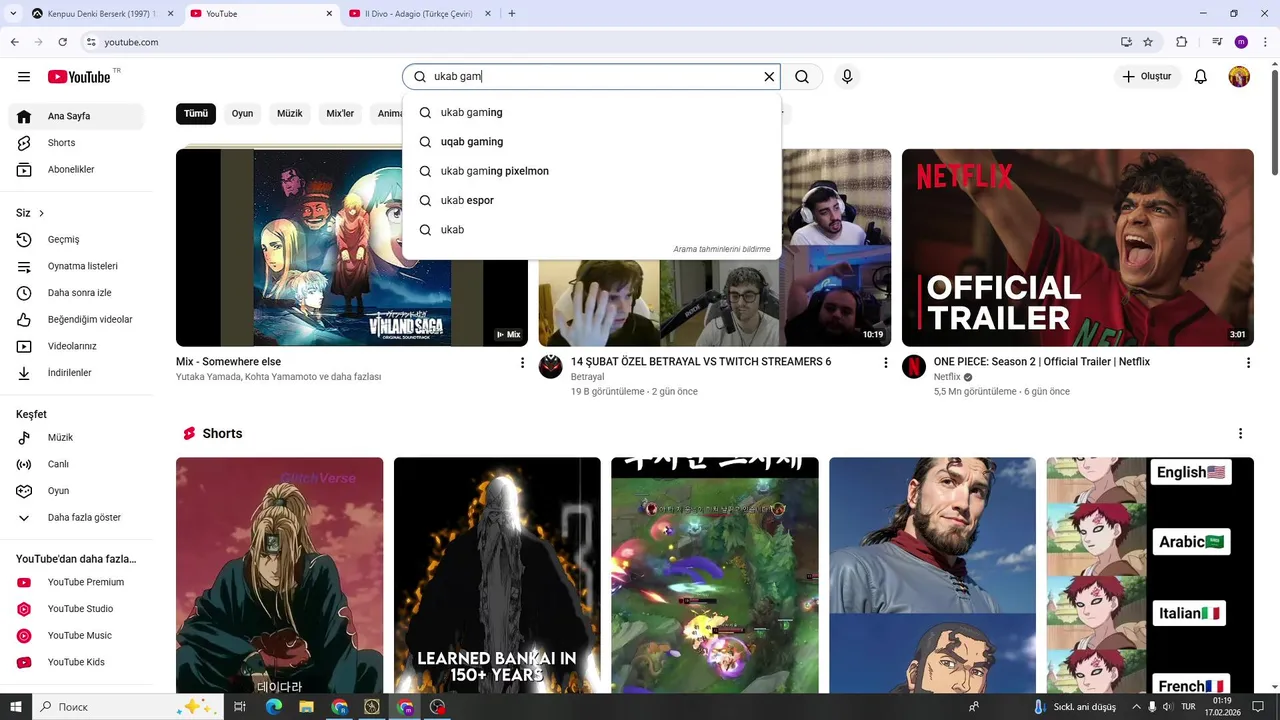
Task: Open Chrome extensions puzzle icon
Action: (x=1182, y=42)
